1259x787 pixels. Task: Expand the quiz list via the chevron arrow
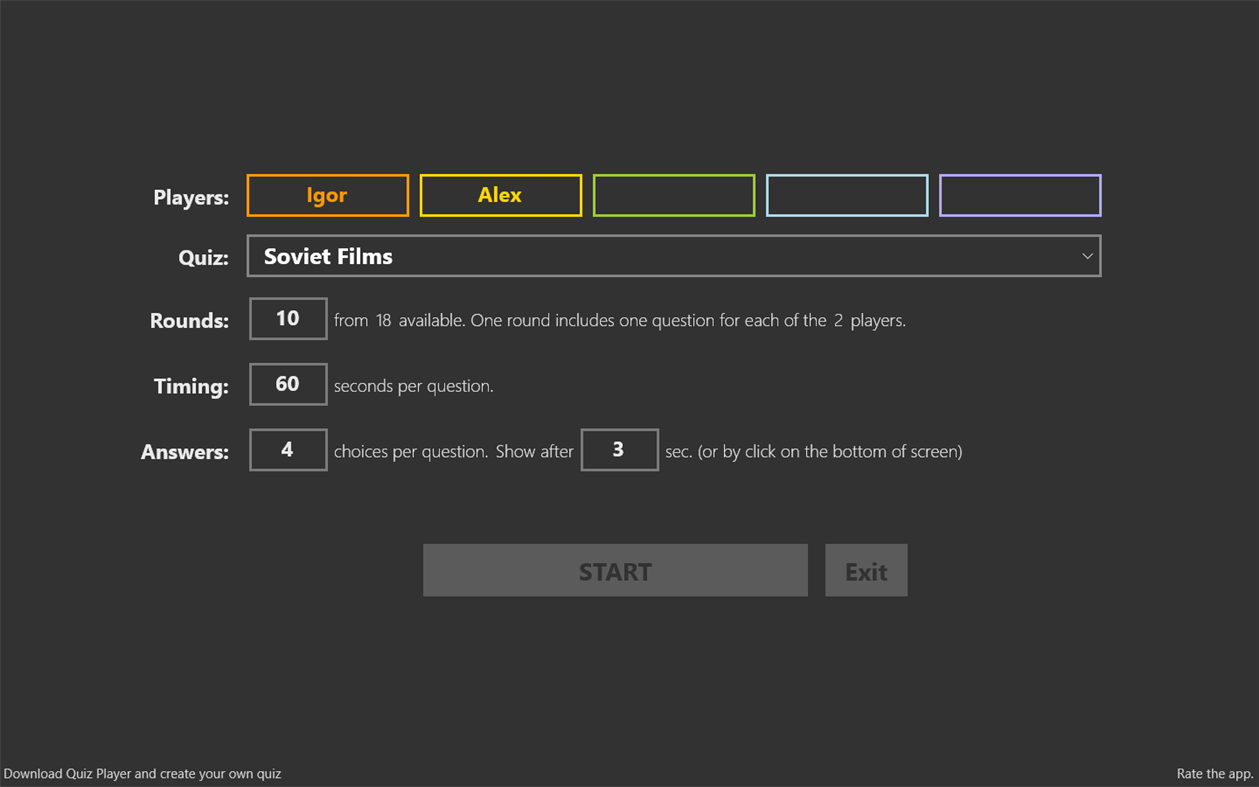click(x=1087, y=256)
